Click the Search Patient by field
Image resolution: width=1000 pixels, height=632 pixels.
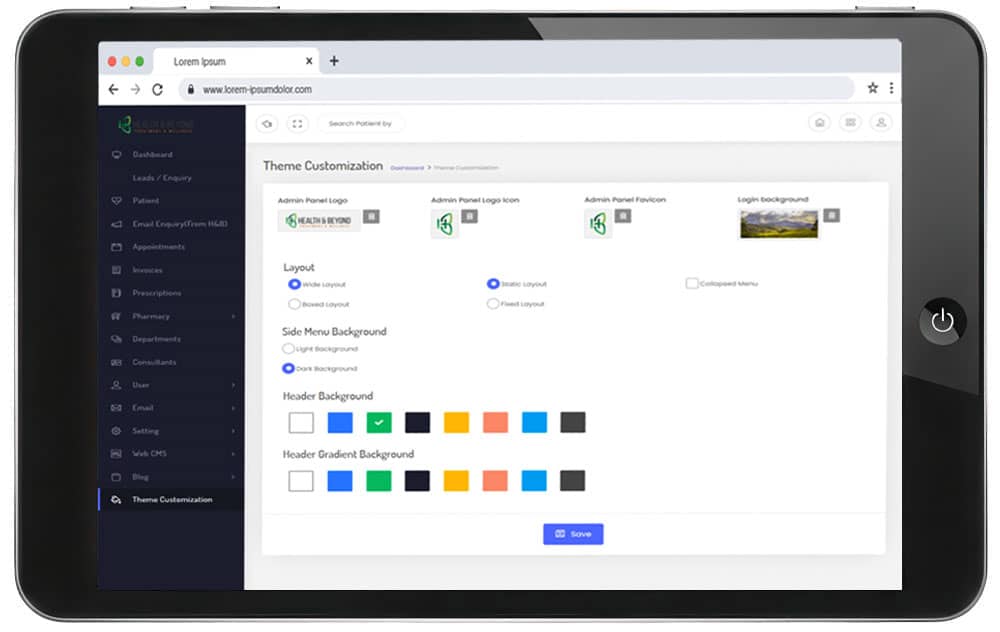click(x=361, y=124)
